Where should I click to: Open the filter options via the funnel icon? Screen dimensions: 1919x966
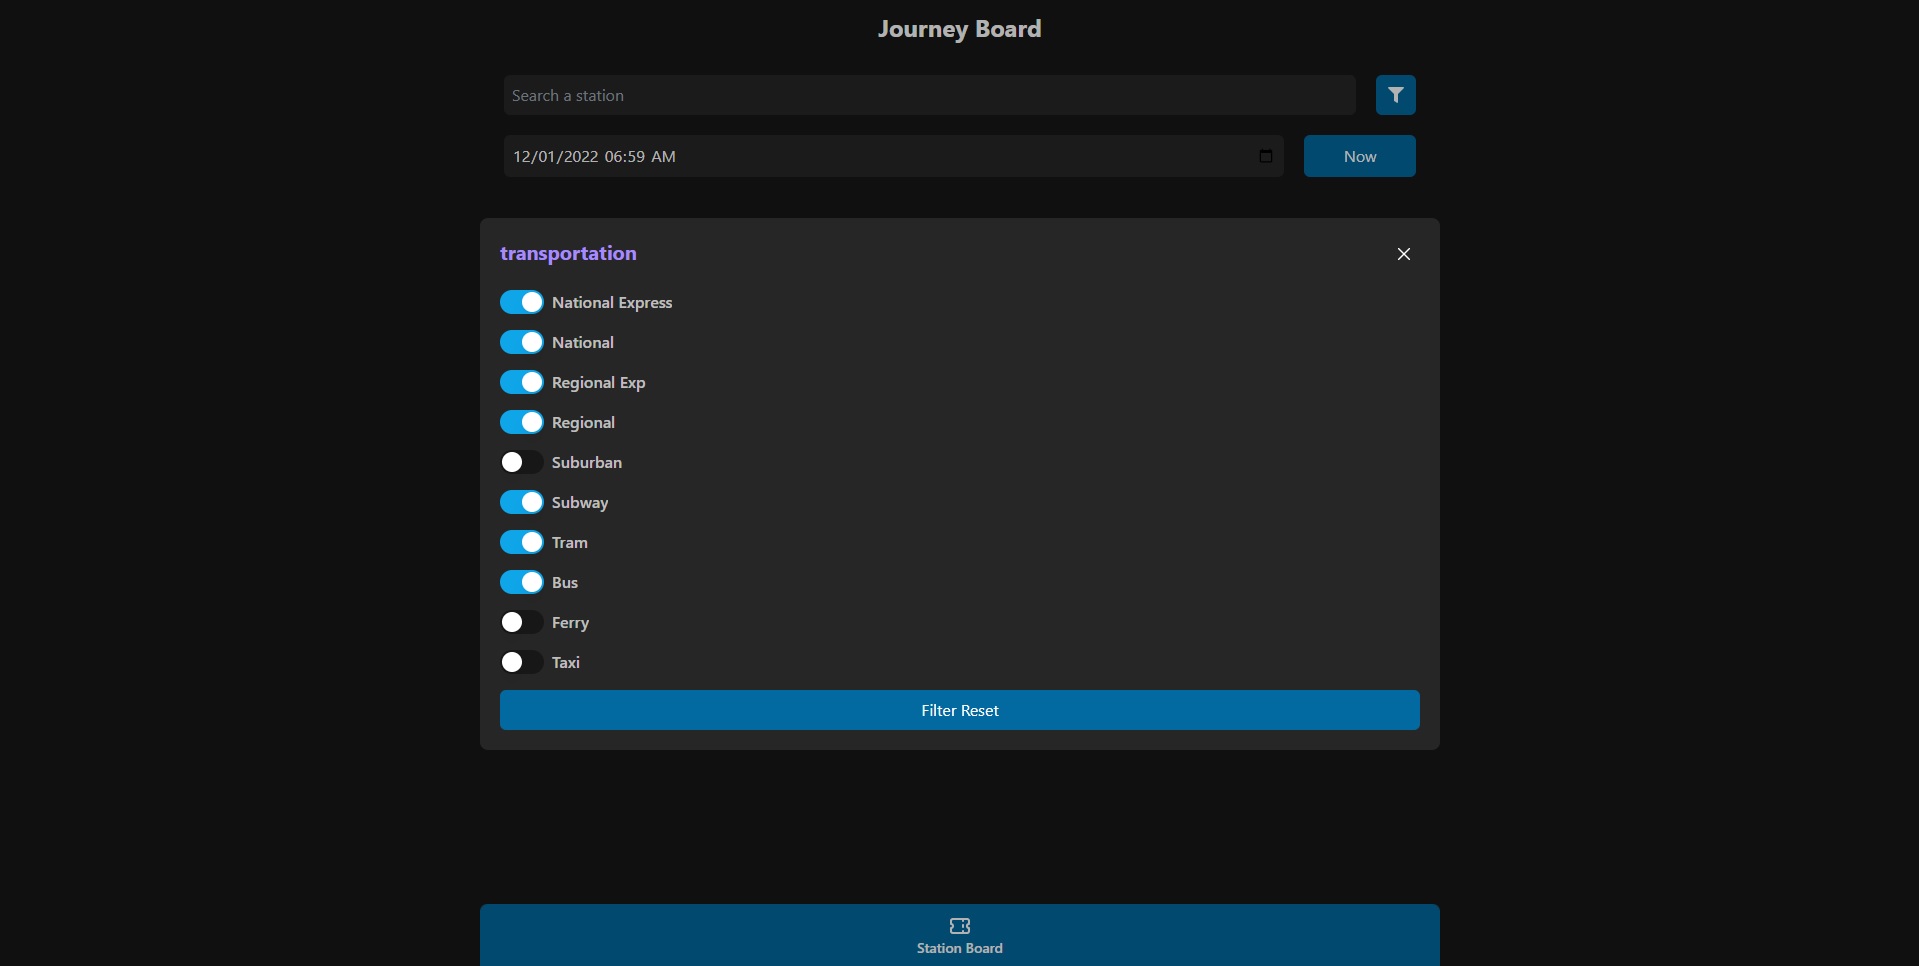tap(1395, 95)
